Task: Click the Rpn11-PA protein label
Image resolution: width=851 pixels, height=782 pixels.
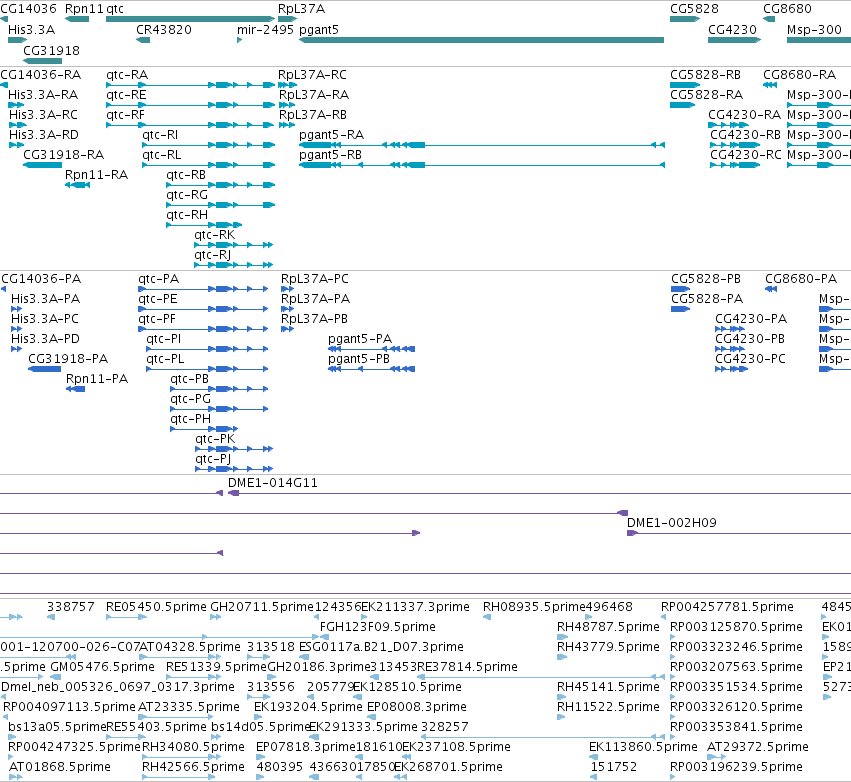Action: [x=97, y=379]
